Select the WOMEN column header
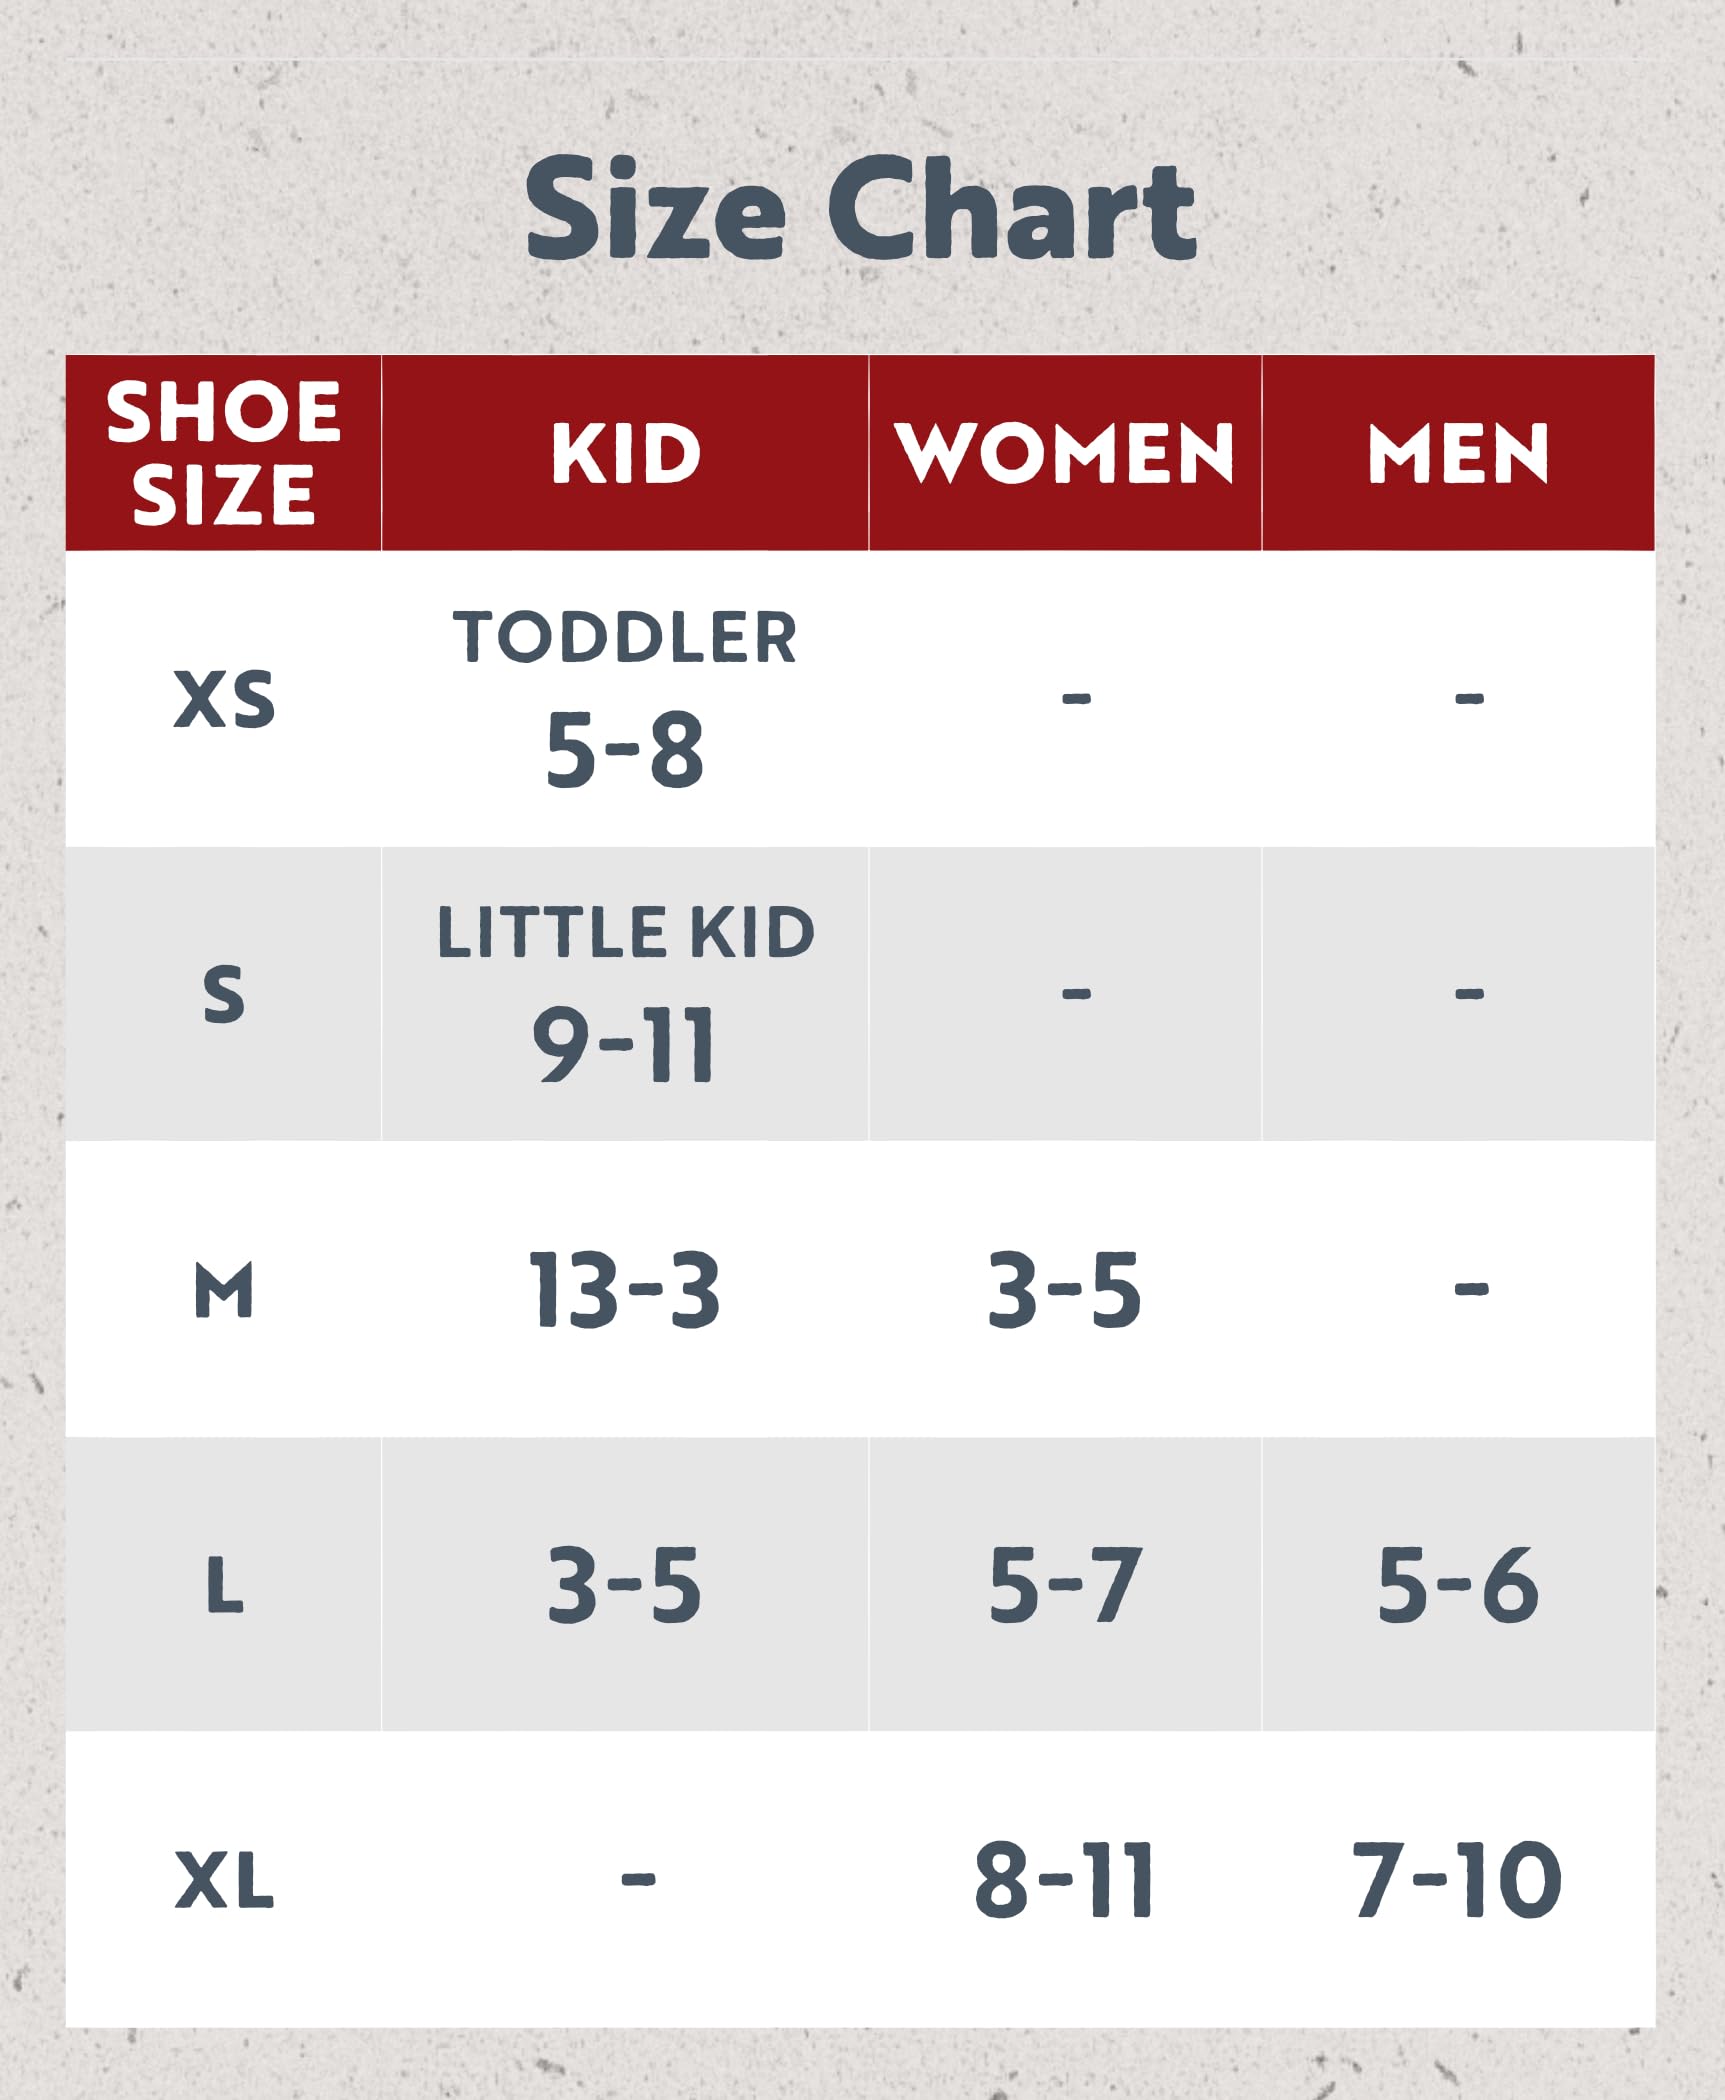The image size is (1725, 2100). click(x=1064, y=453)
